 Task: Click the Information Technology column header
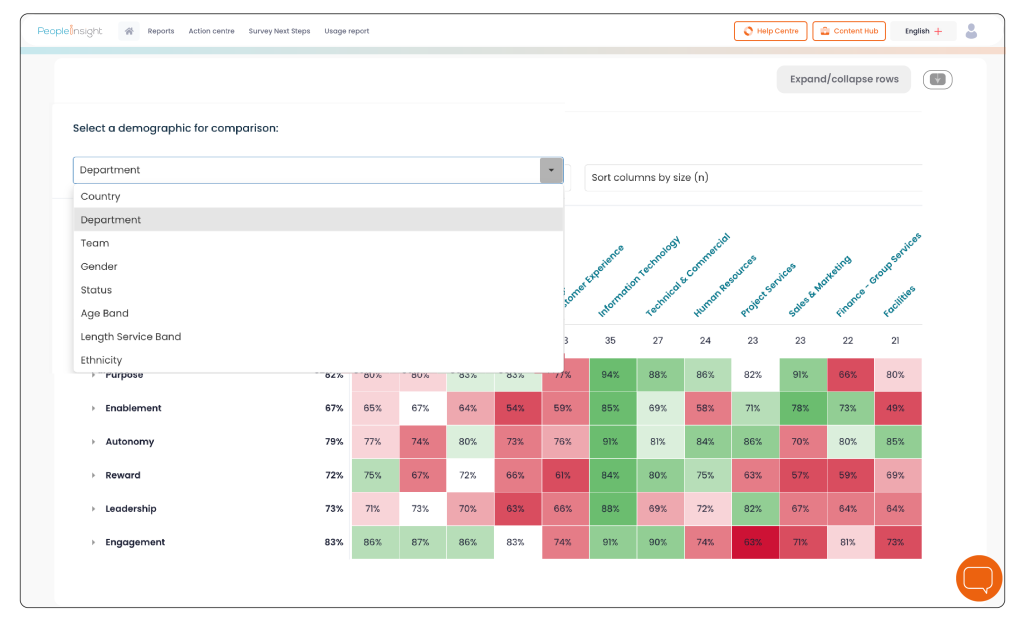(x=638, y=278)
